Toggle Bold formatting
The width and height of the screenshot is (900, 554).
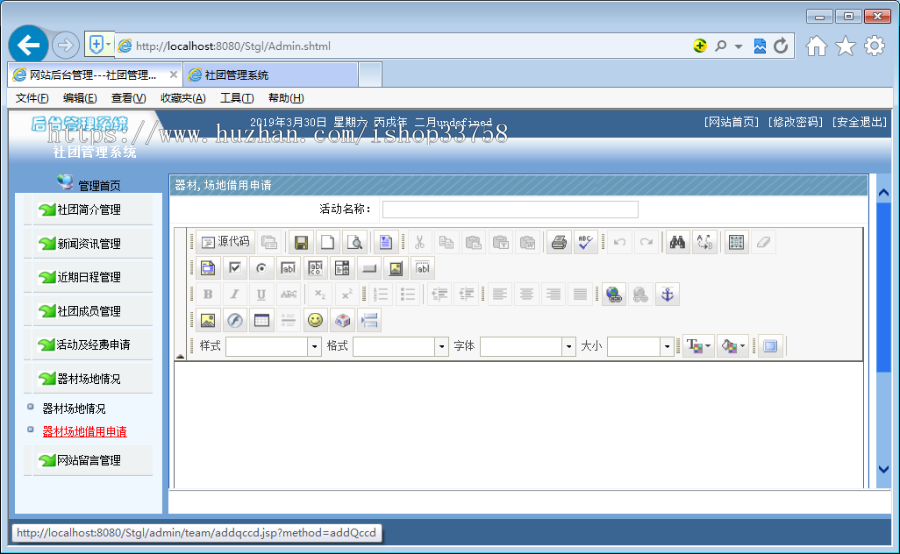208,295
